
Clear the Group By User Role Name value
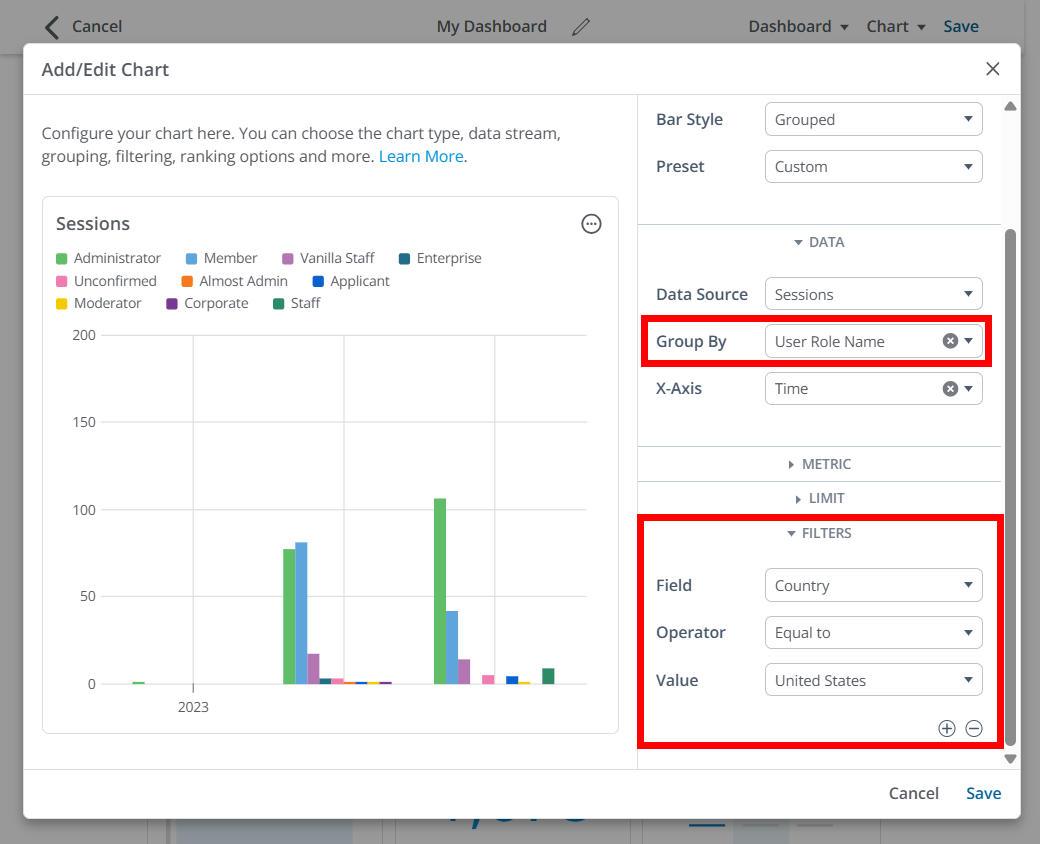coord(950,341)
